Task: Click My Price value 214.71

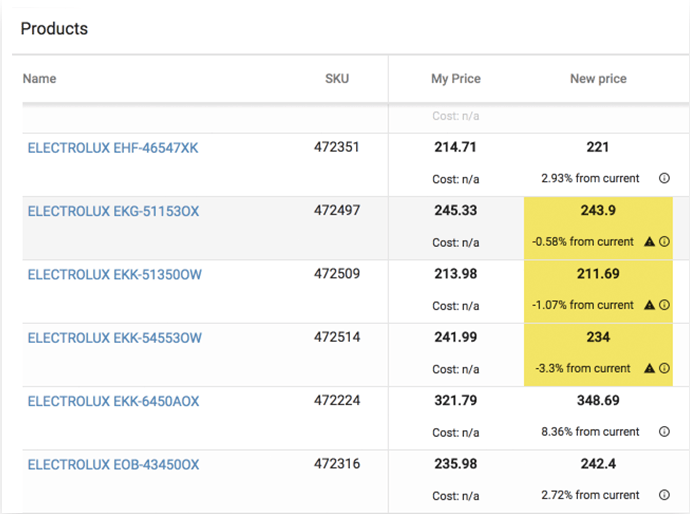Action: point(455,147)
